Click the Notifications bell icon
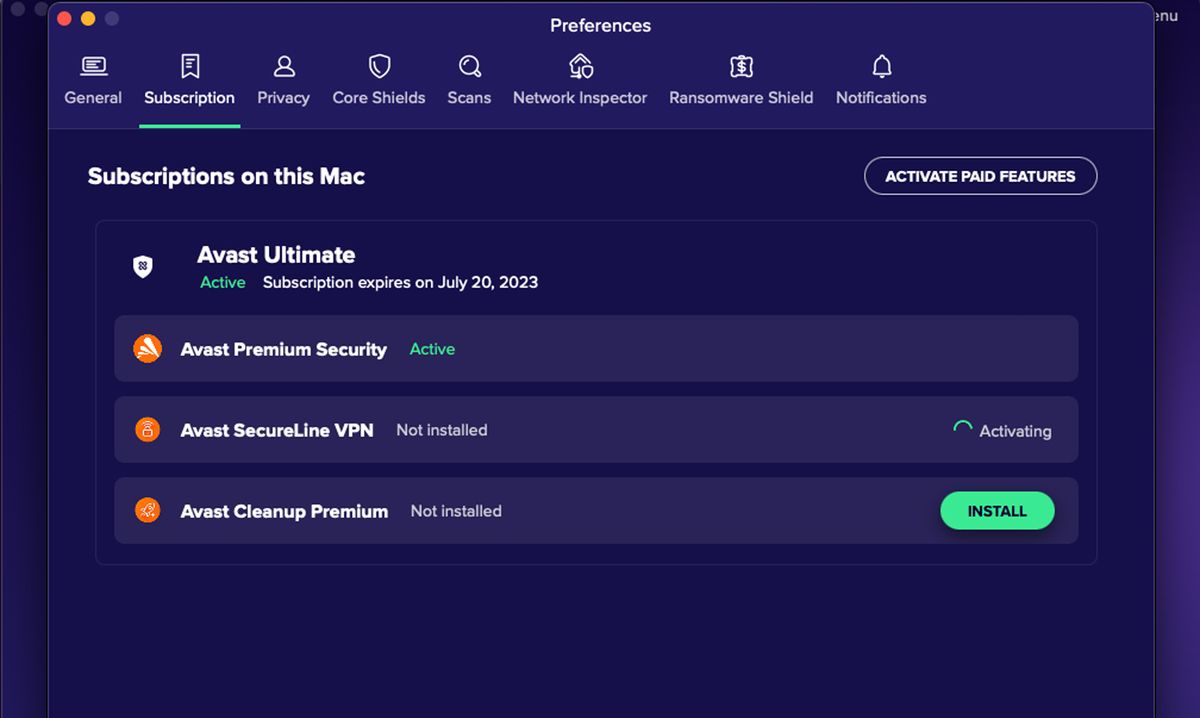 pos(881,64)
